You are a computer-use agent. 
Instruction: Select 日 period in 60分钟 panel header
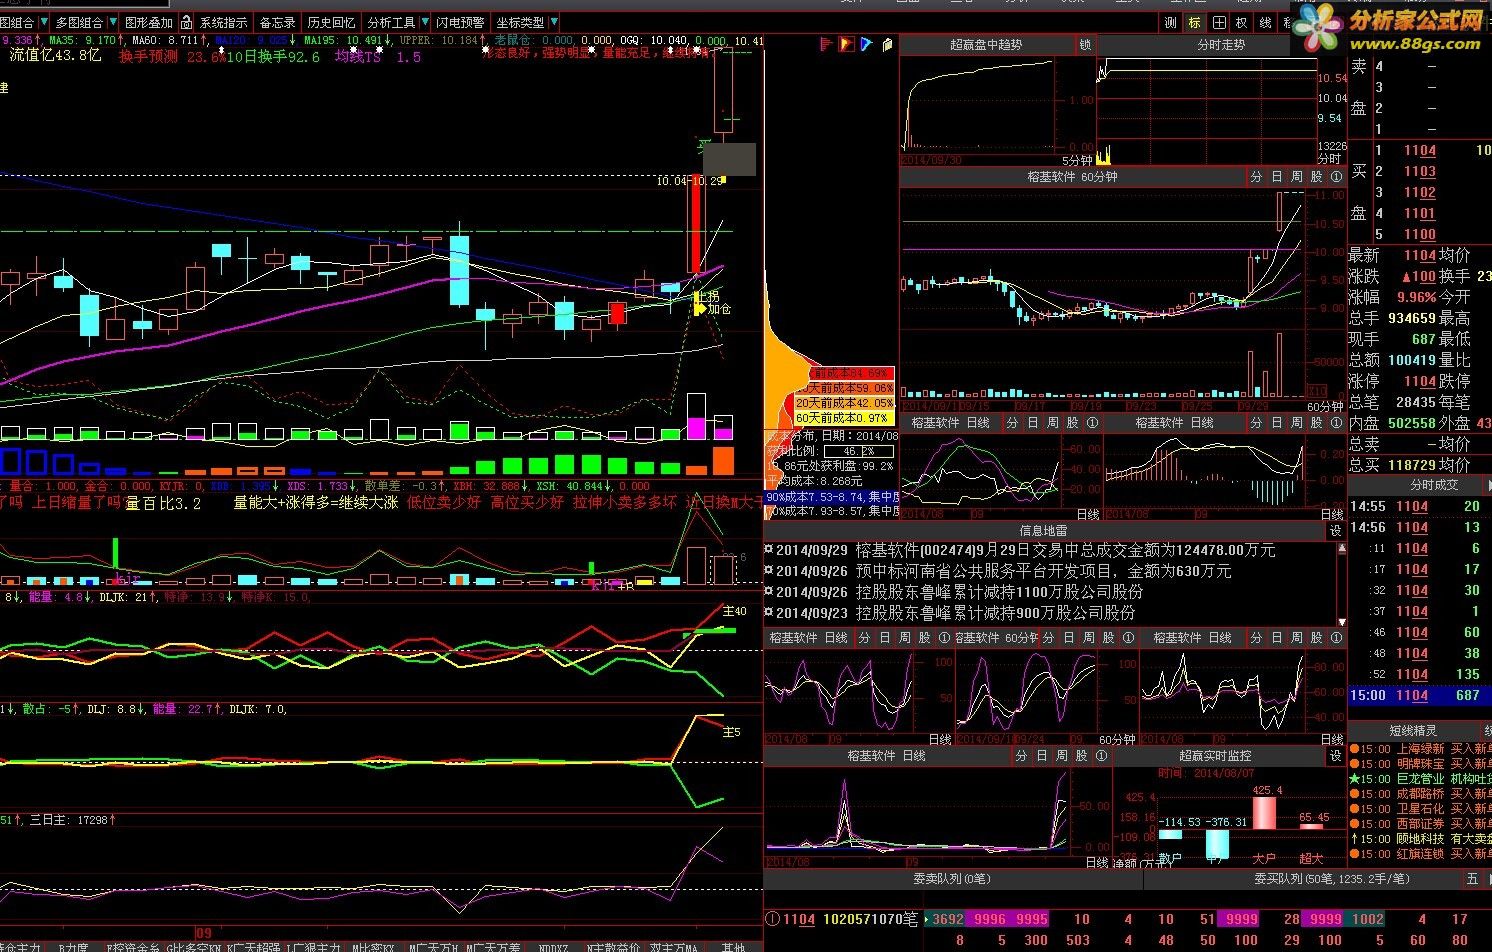click(1277, 177)
